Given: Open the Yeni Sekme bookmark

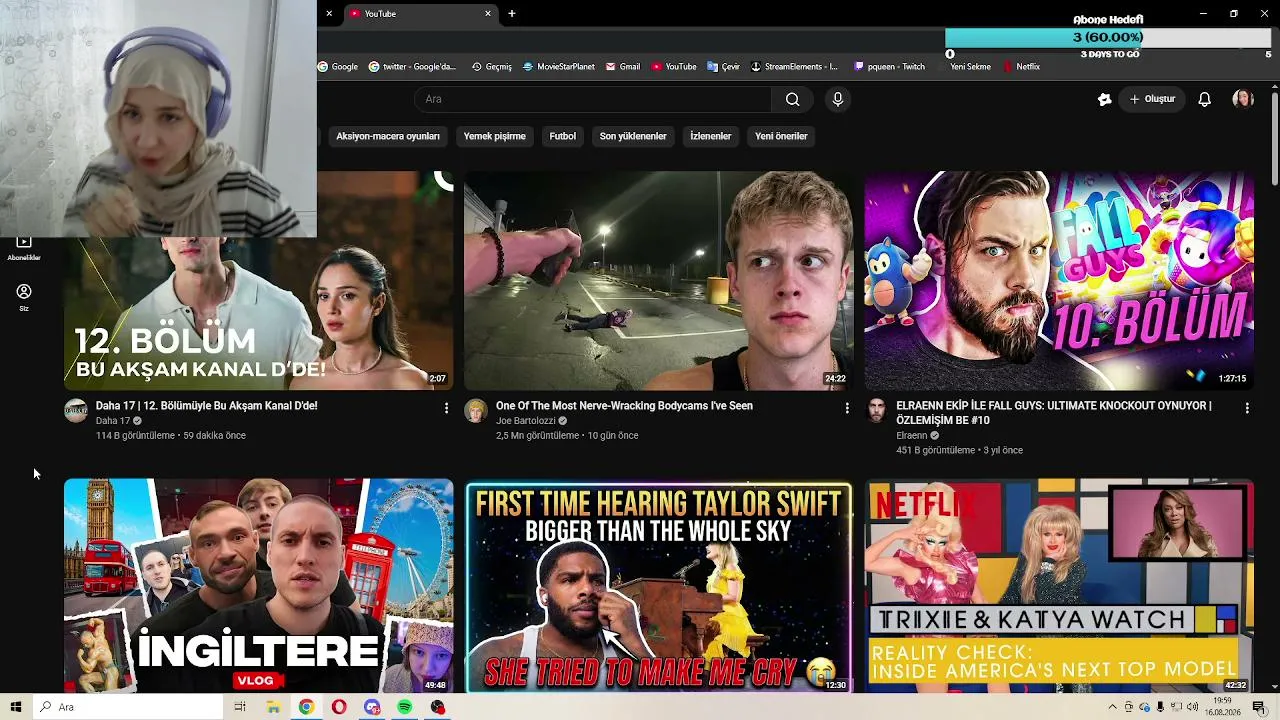Looking at the screenshot, I should 970,67.
